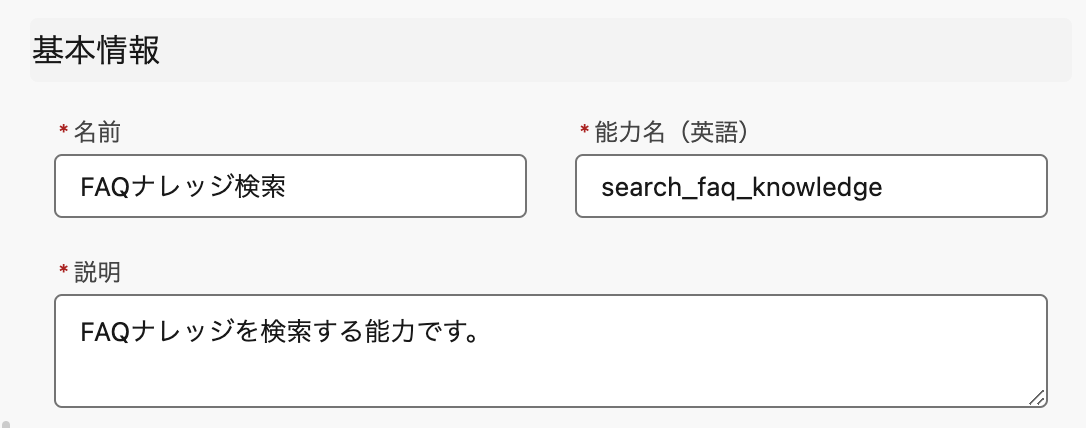Focus the 能力名（英語） text field
This screenshot has width=1086, height=428.
pos(811,186)
